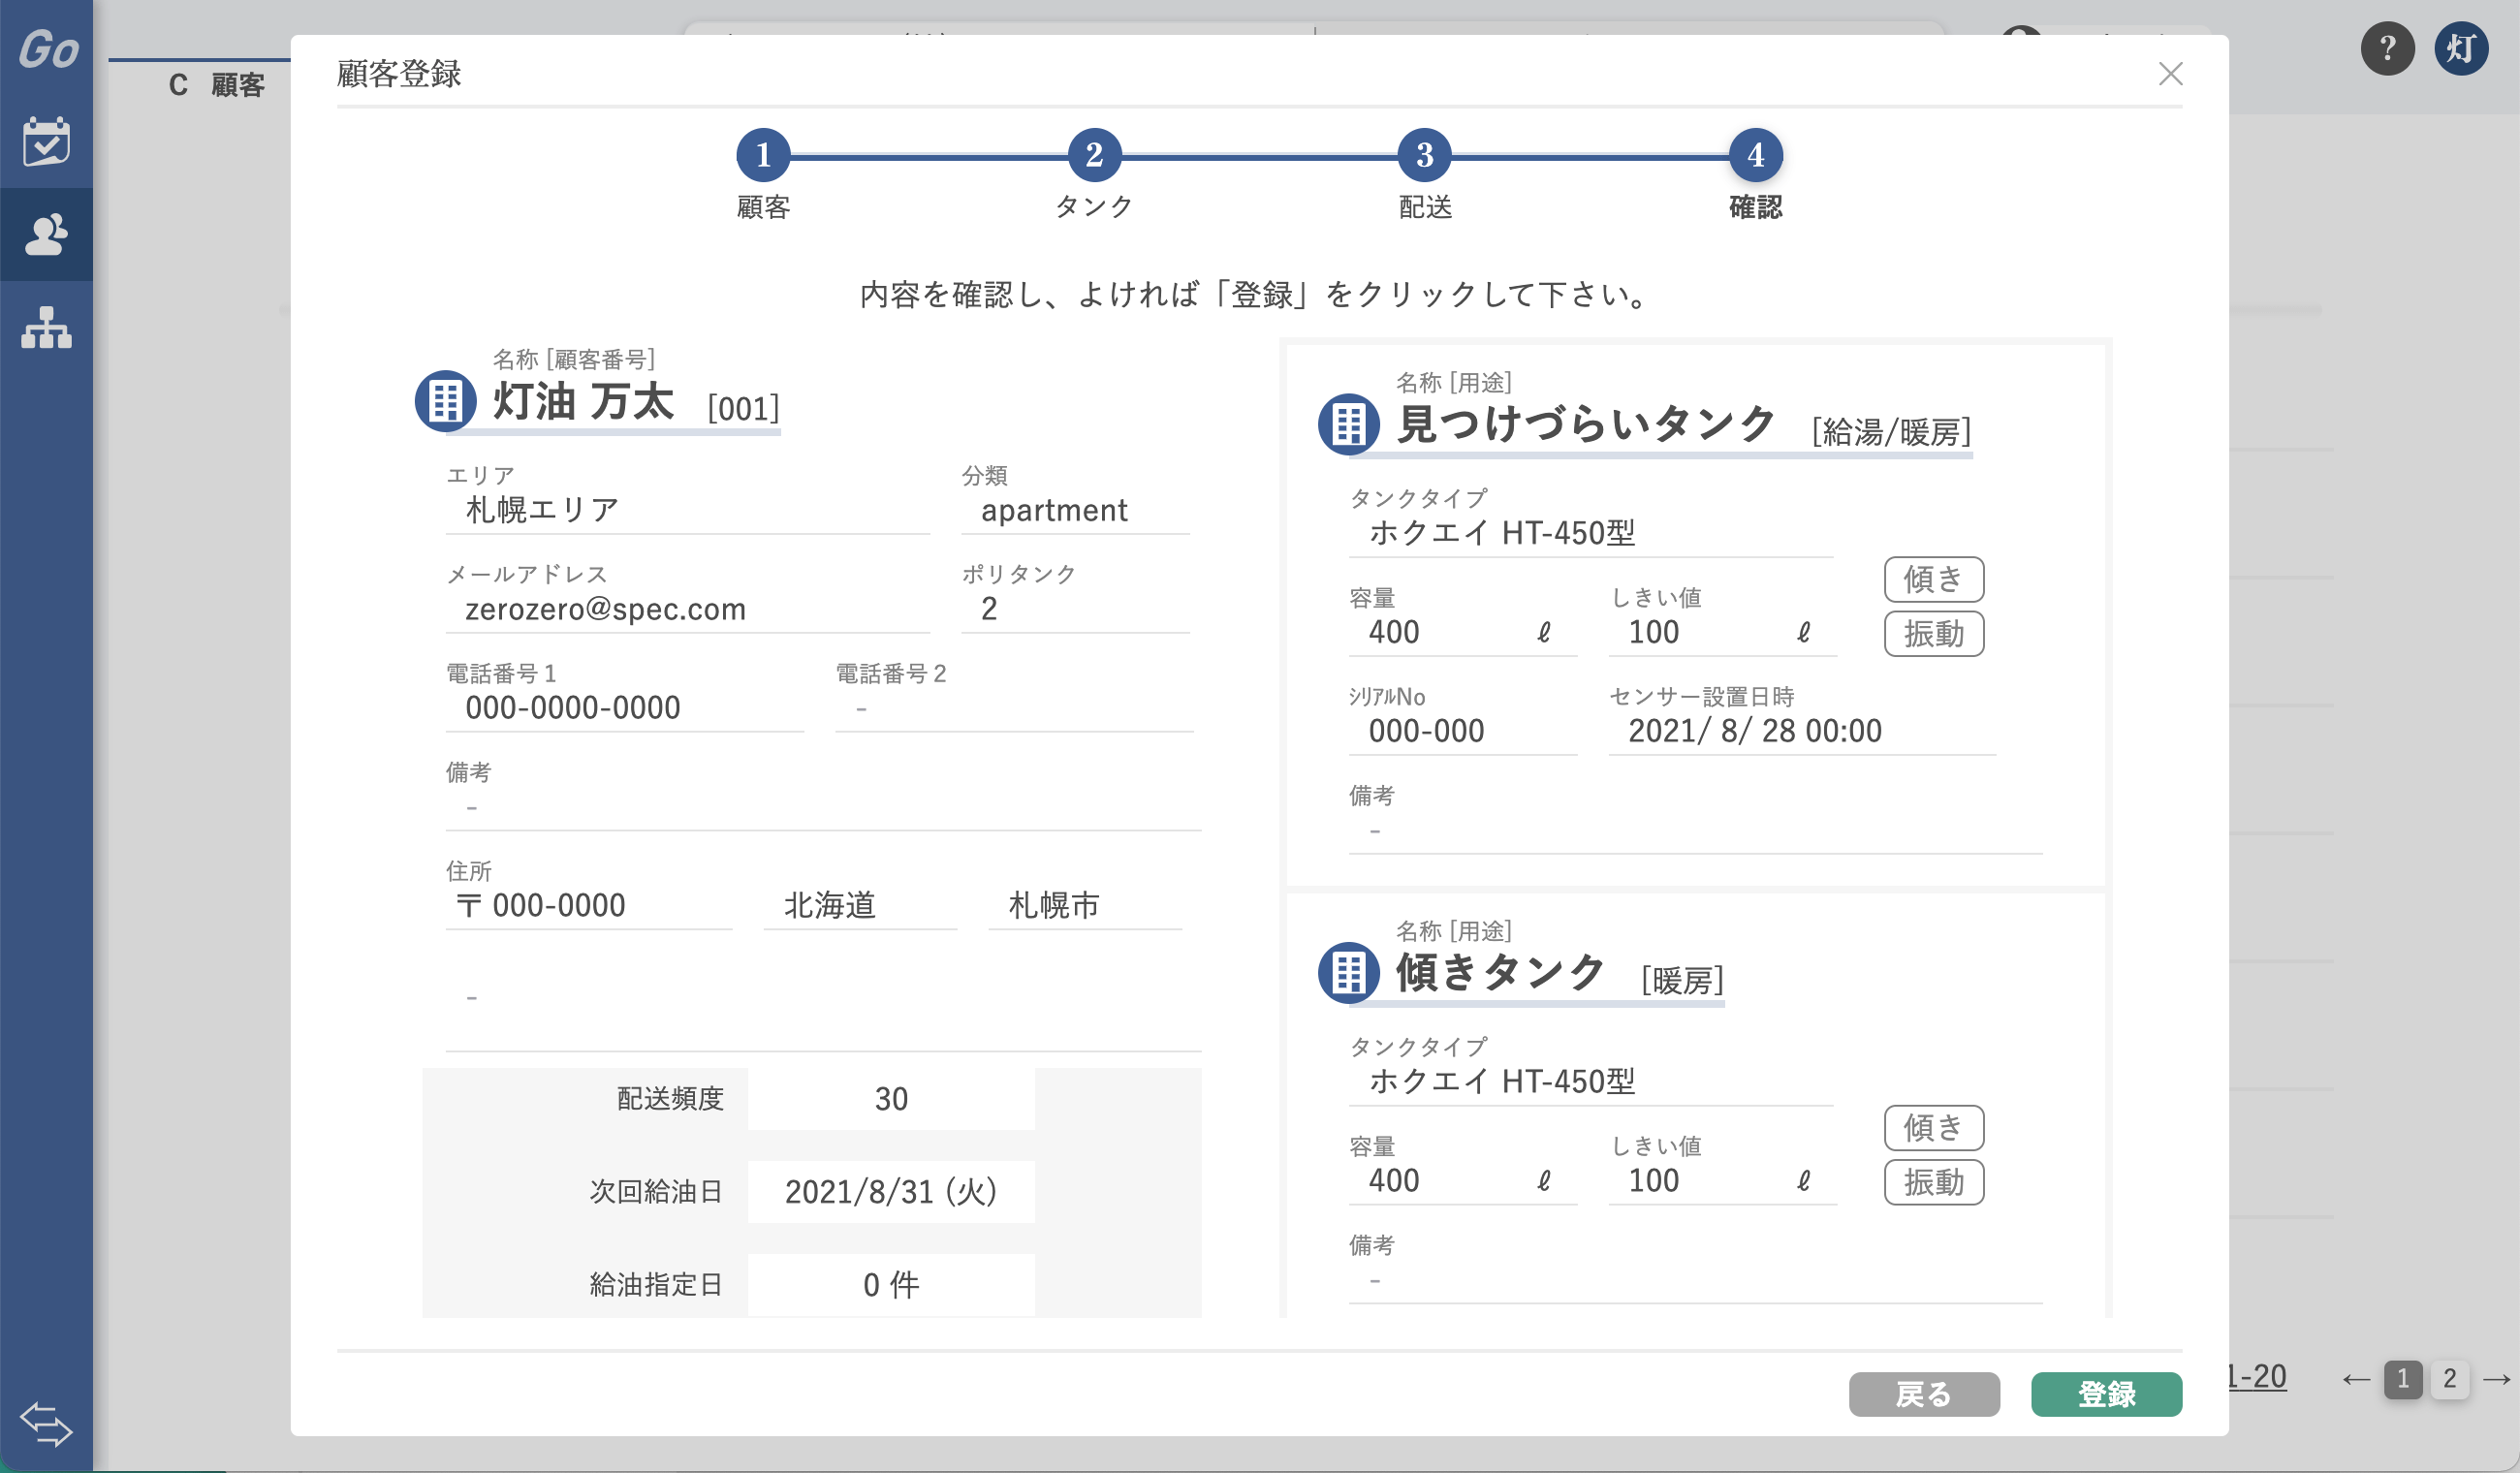Click serial number 000-000
The height and width of the screenshot is (1473, 2520).
point(1426,731)
